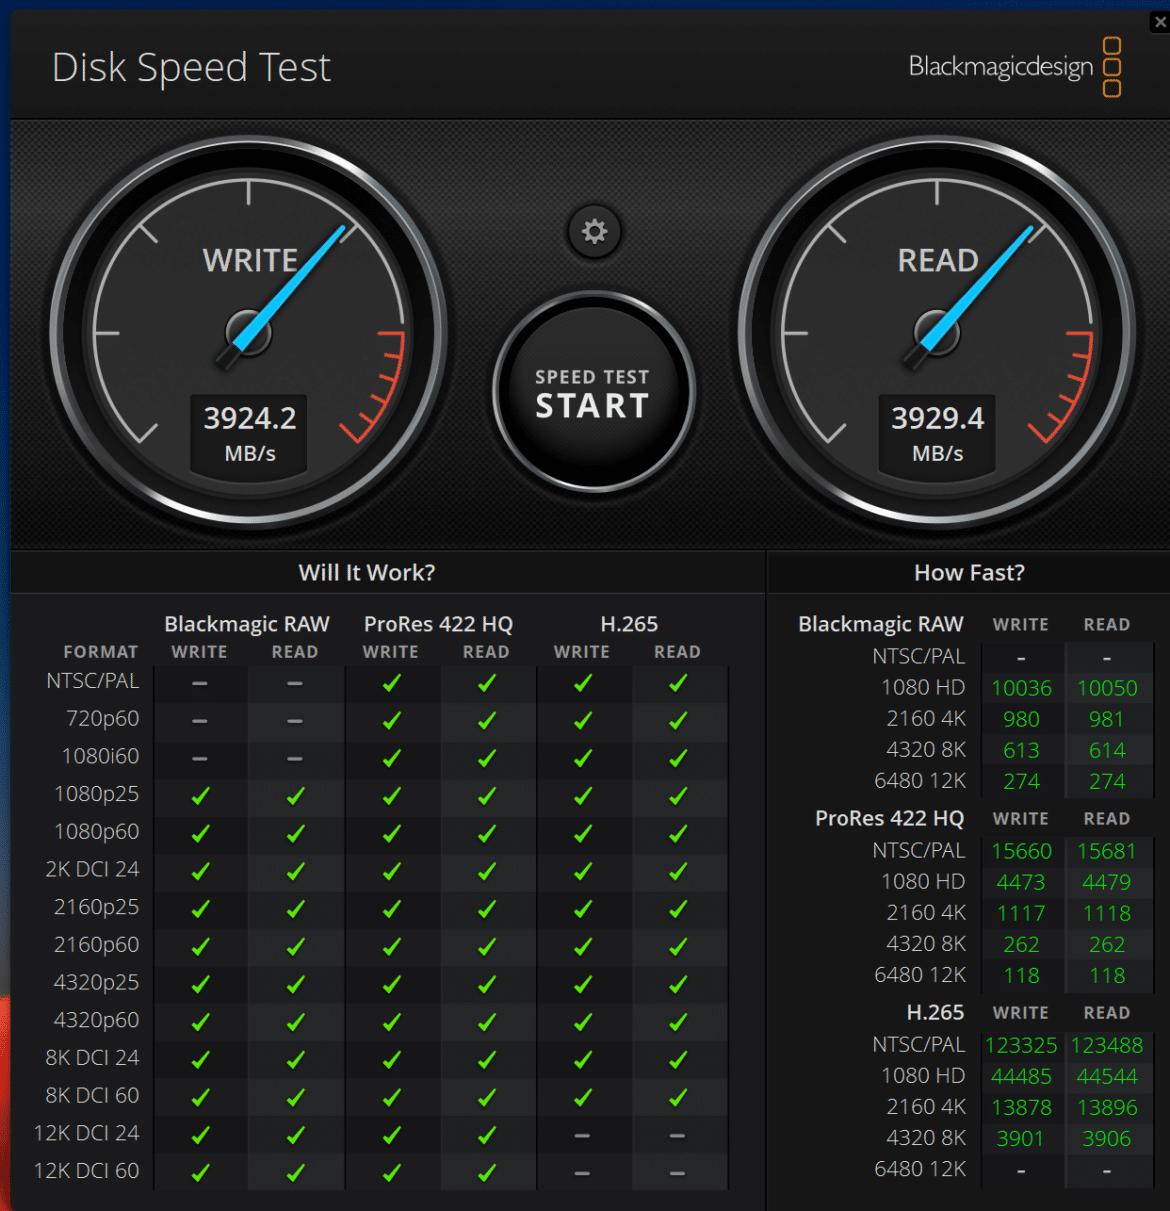Select the 12K DCI 60 format label

tap(87, 1171)
